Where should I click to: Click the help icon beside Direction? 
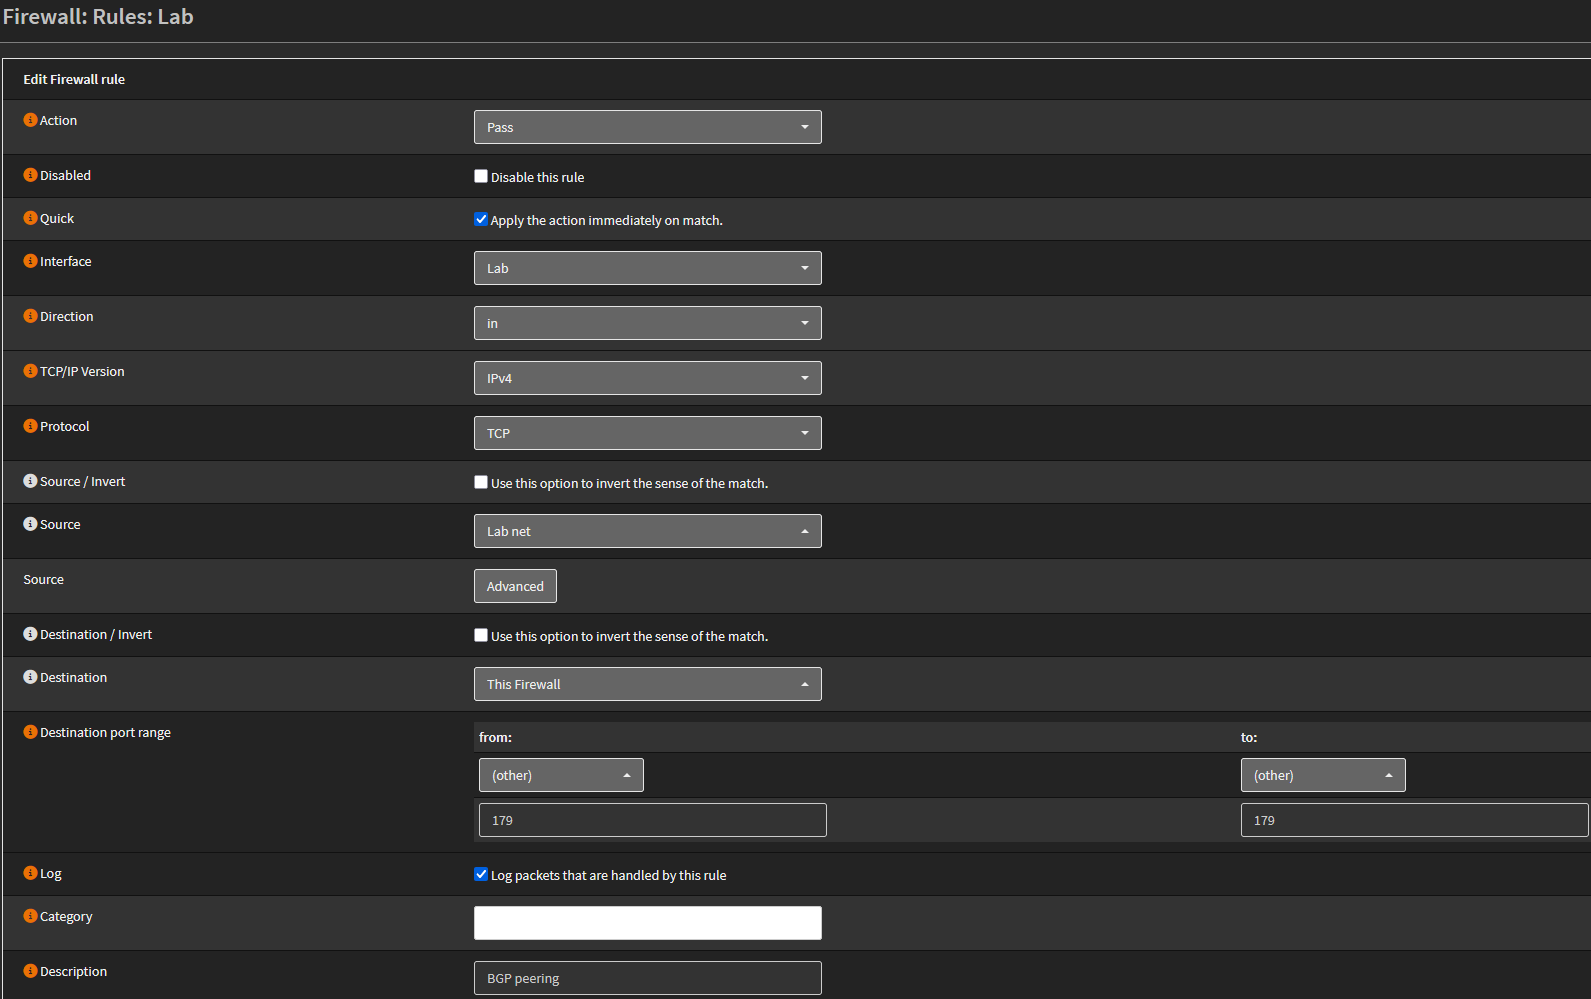point(30,316)
